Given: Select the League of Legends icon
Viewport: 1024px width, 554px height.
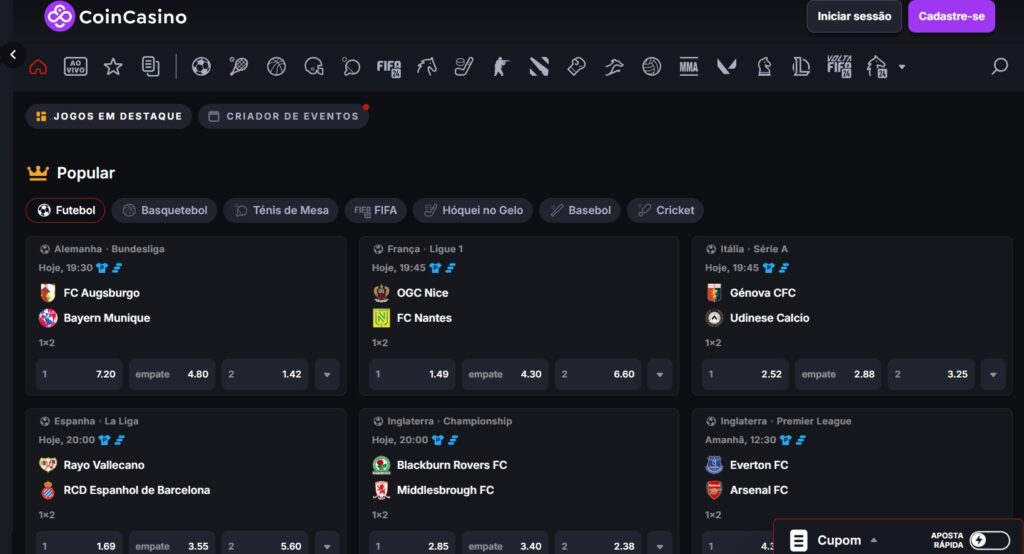Looking at the screenshot, I should click(x=801, y=67).
